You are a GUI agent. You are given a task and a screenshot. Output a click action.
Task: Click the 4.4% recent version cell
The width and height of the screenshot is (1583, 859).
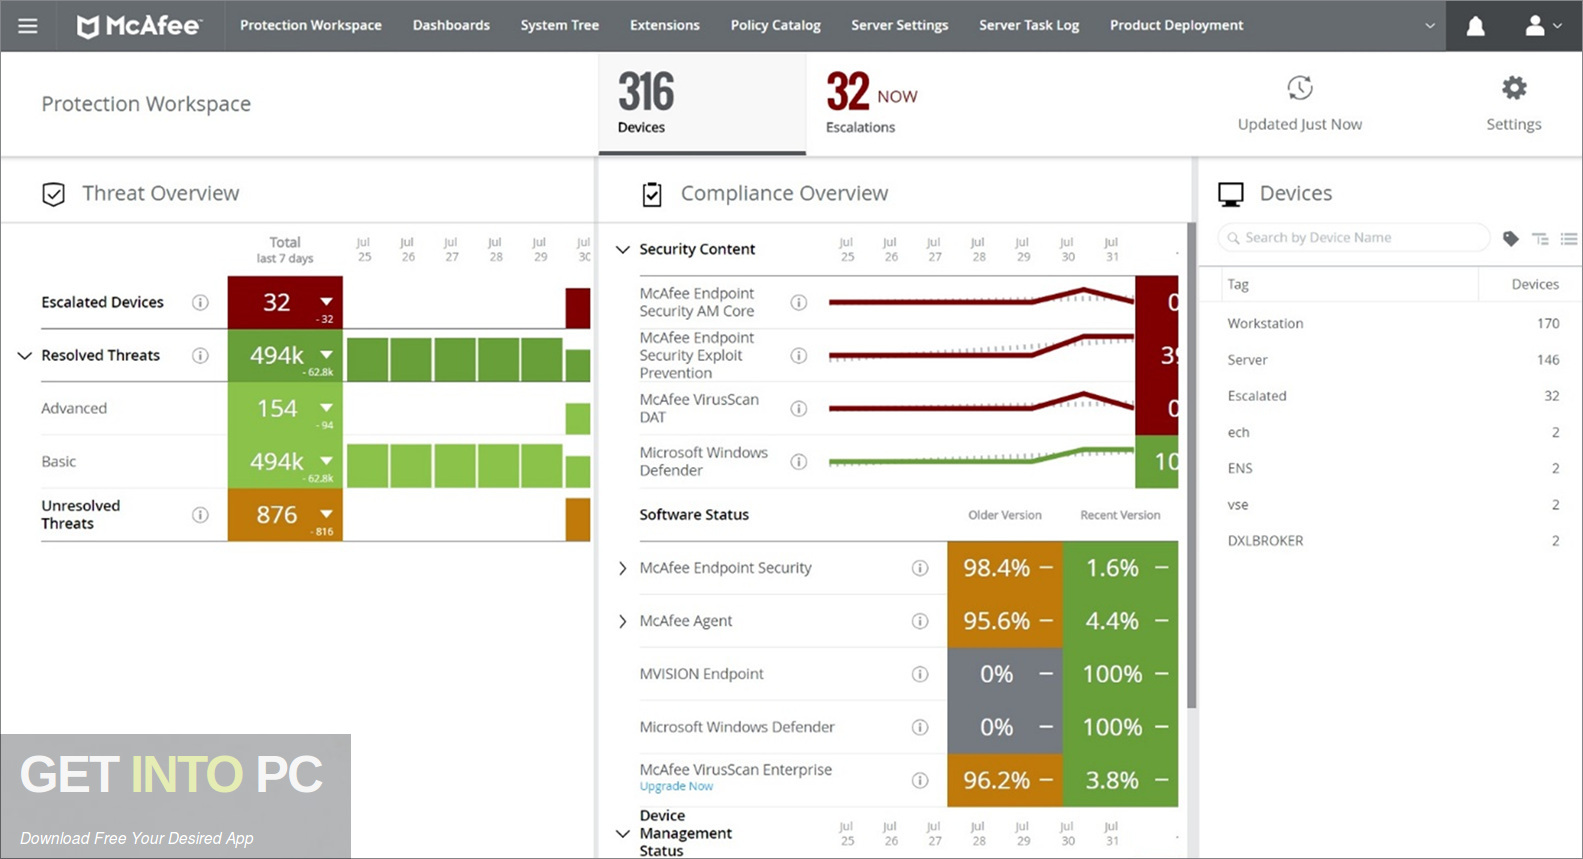click(1121, 621)
